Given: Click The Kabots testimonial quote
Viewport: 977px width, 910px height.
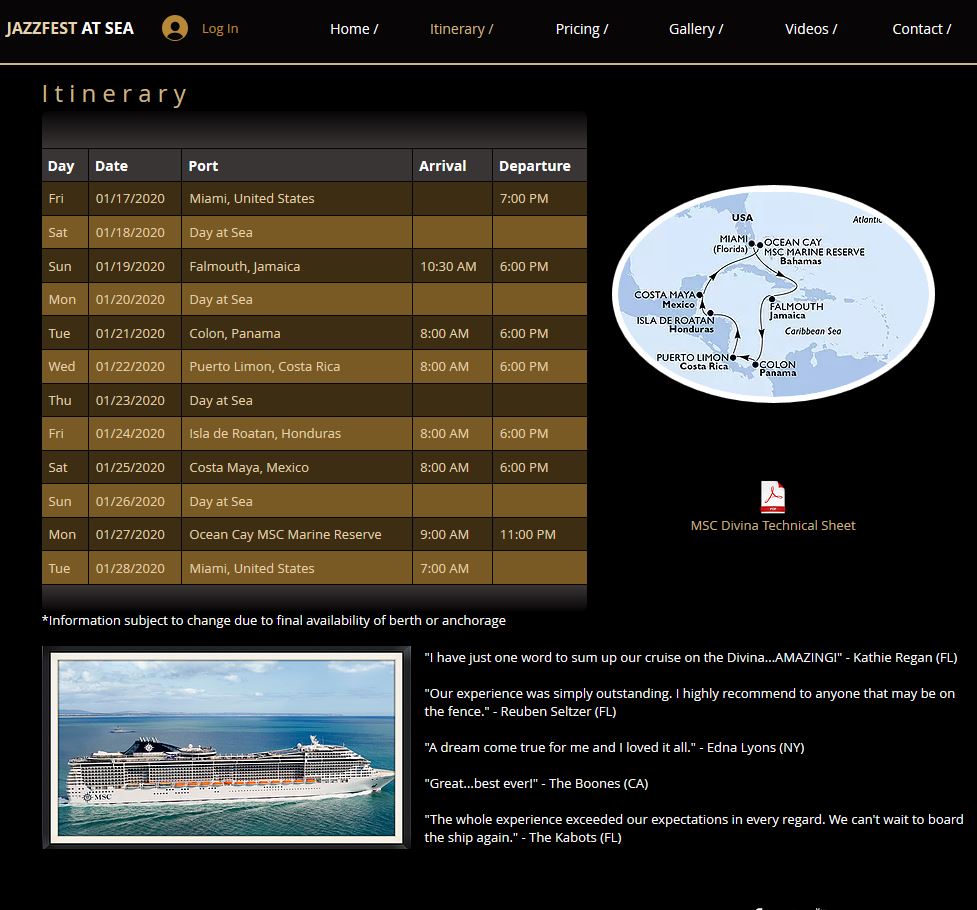Looking at the screenshot, I should tap(693, 828).
